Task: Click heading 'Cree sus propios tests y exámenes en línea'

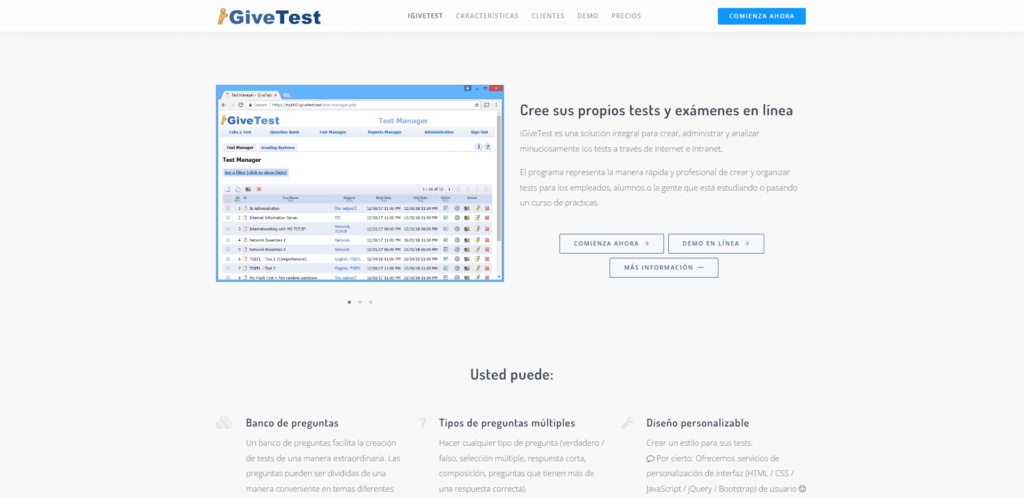Action: point(656,110)
